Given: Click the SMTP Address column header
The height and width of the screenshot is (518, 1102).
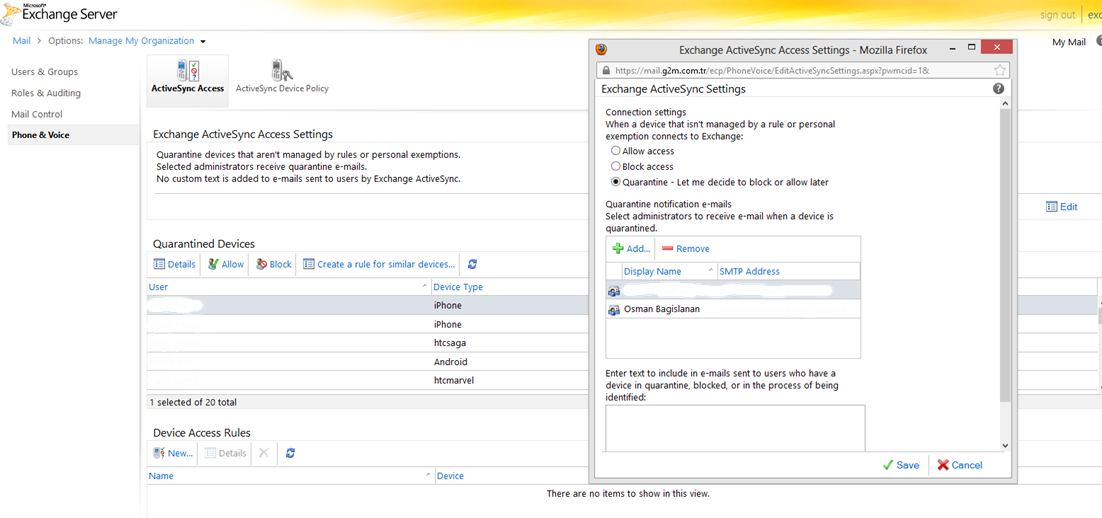Looking at the screenshot, I should pos(789,271).
